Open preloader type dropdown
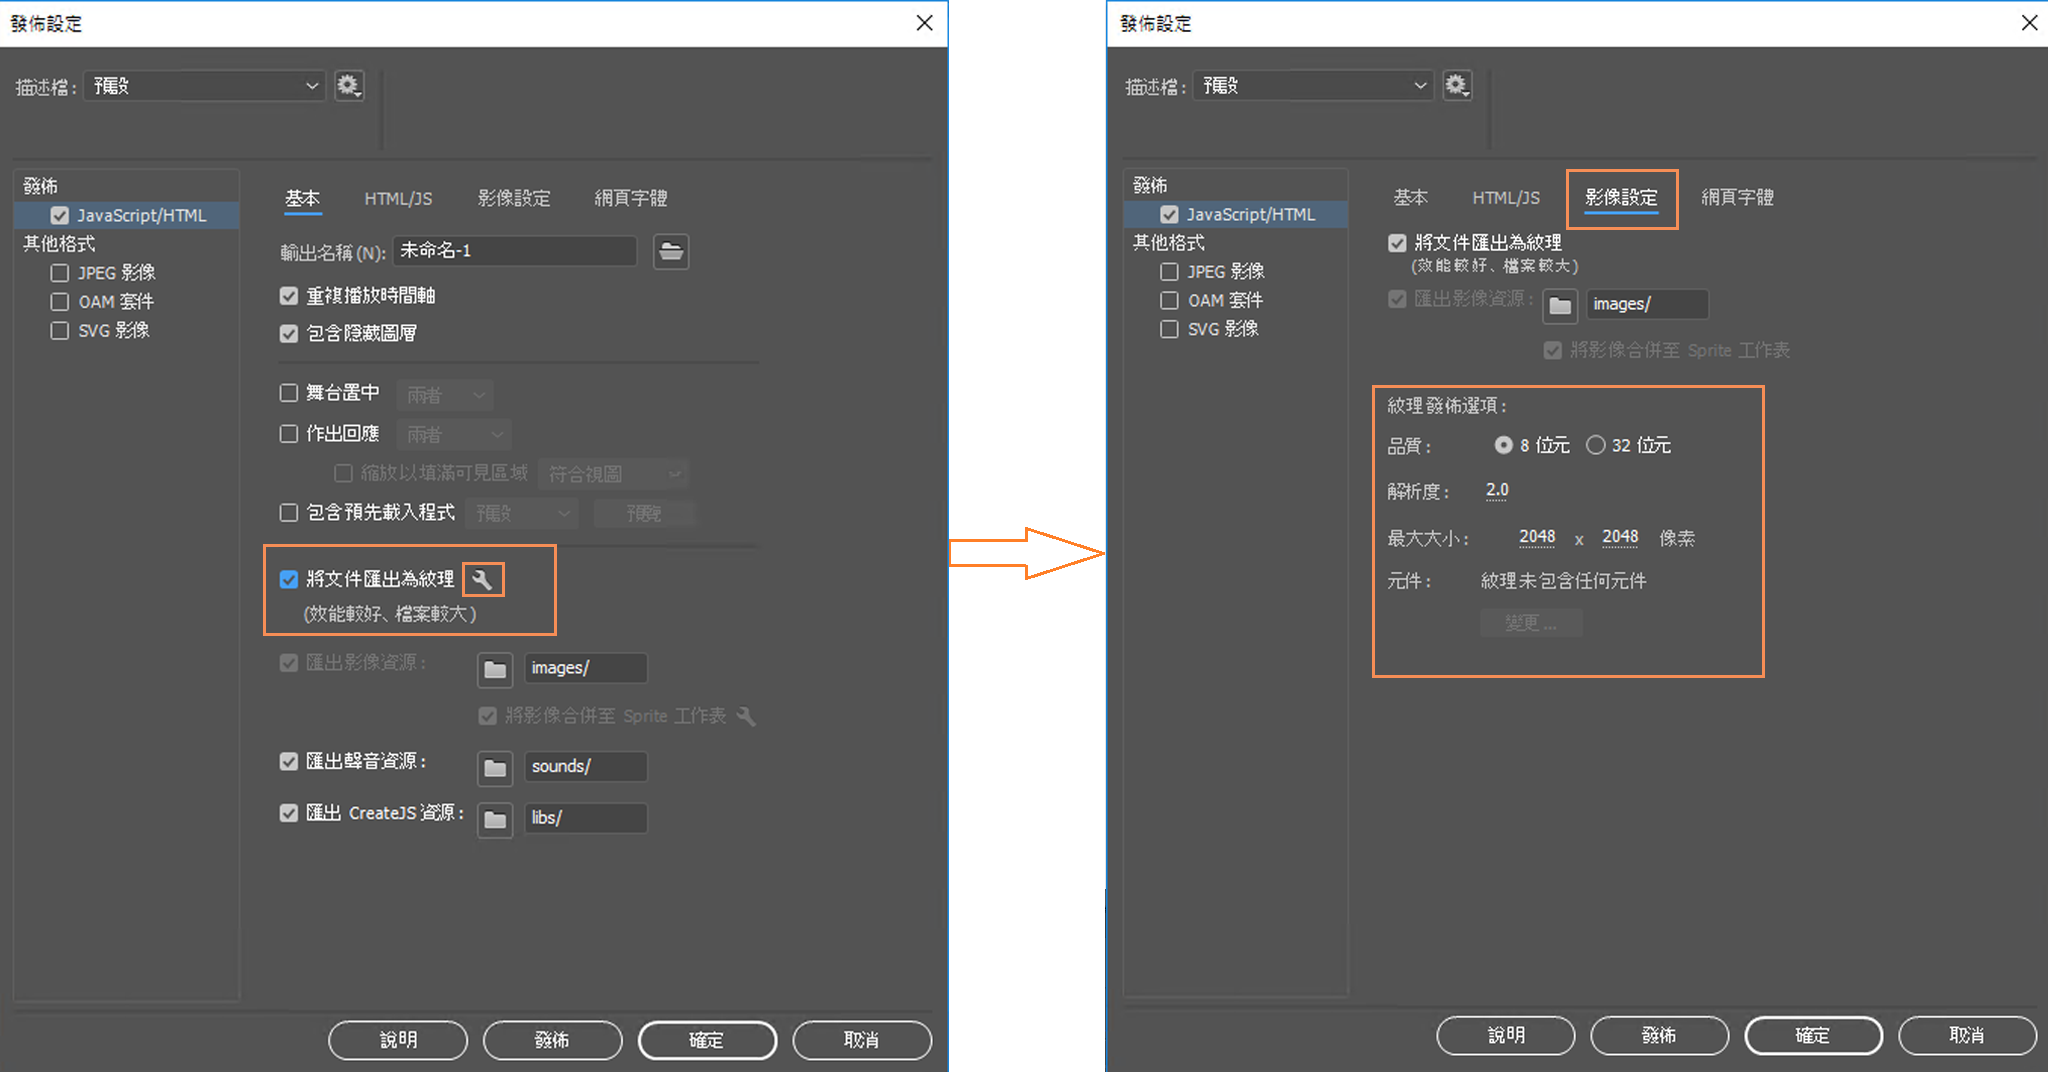 click(522, 514)
